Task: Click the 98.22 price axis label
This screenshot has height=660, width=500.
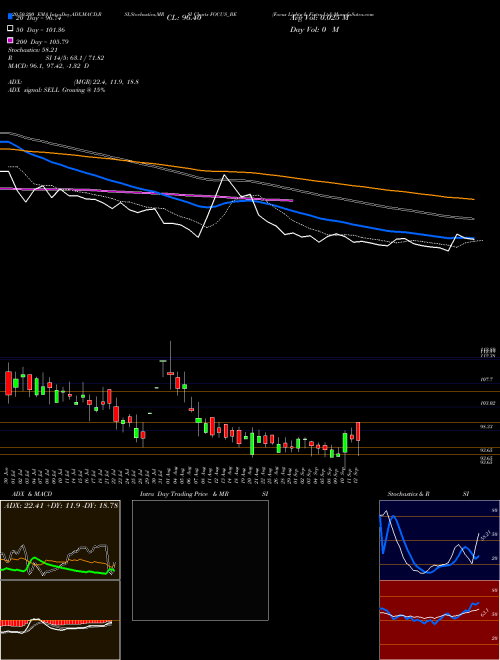Action: (x=486, y=427)
